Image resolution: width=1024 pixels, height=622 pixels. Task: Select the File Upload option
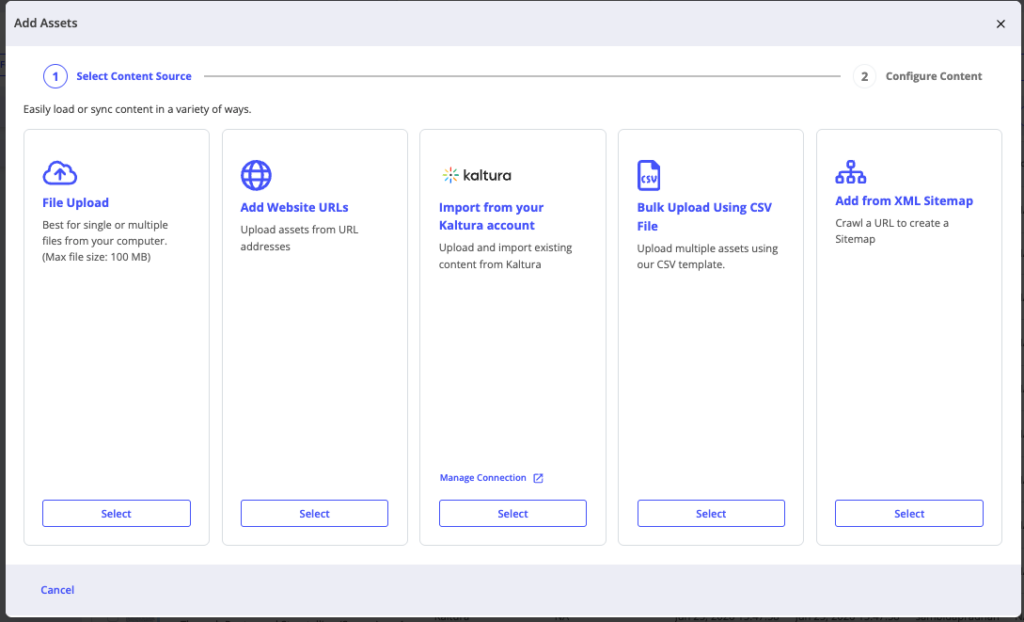(116, 514)
